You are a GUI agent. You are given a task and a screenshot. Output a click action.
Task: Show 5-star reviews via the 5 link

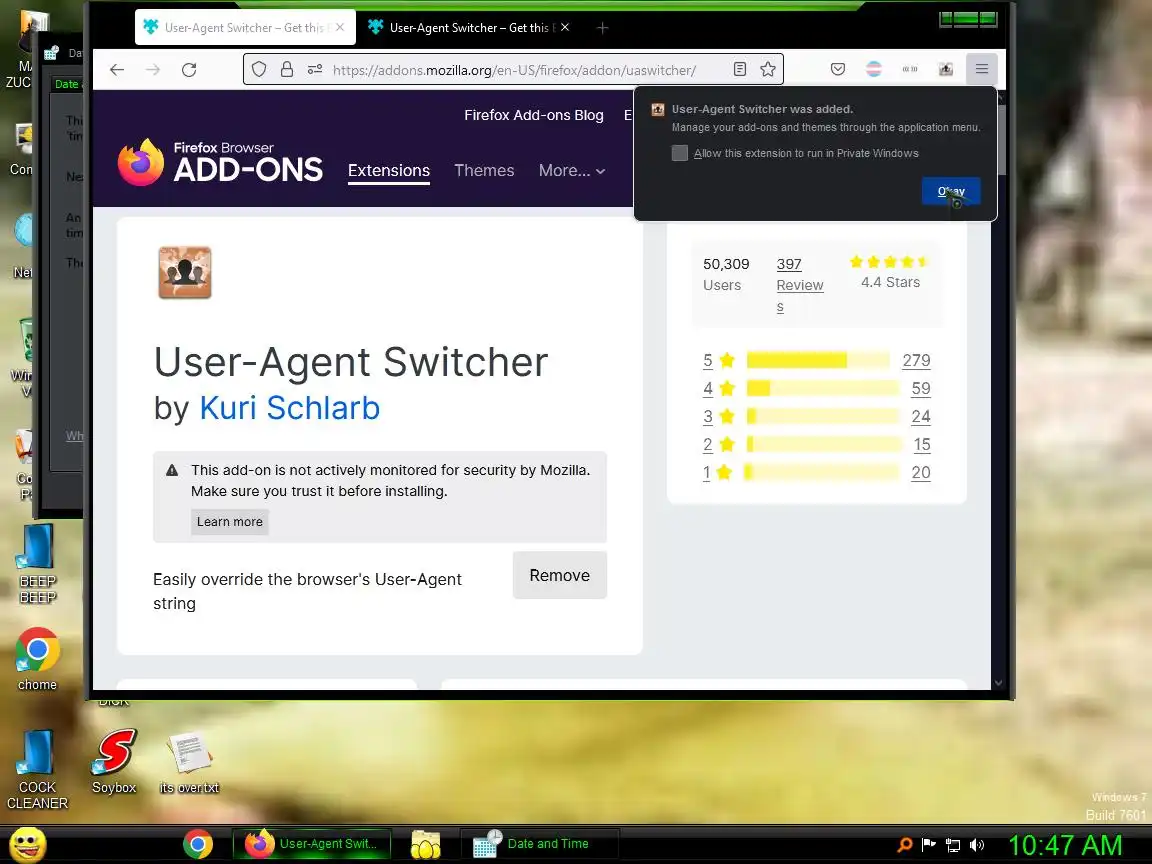(x=708, y=361)
